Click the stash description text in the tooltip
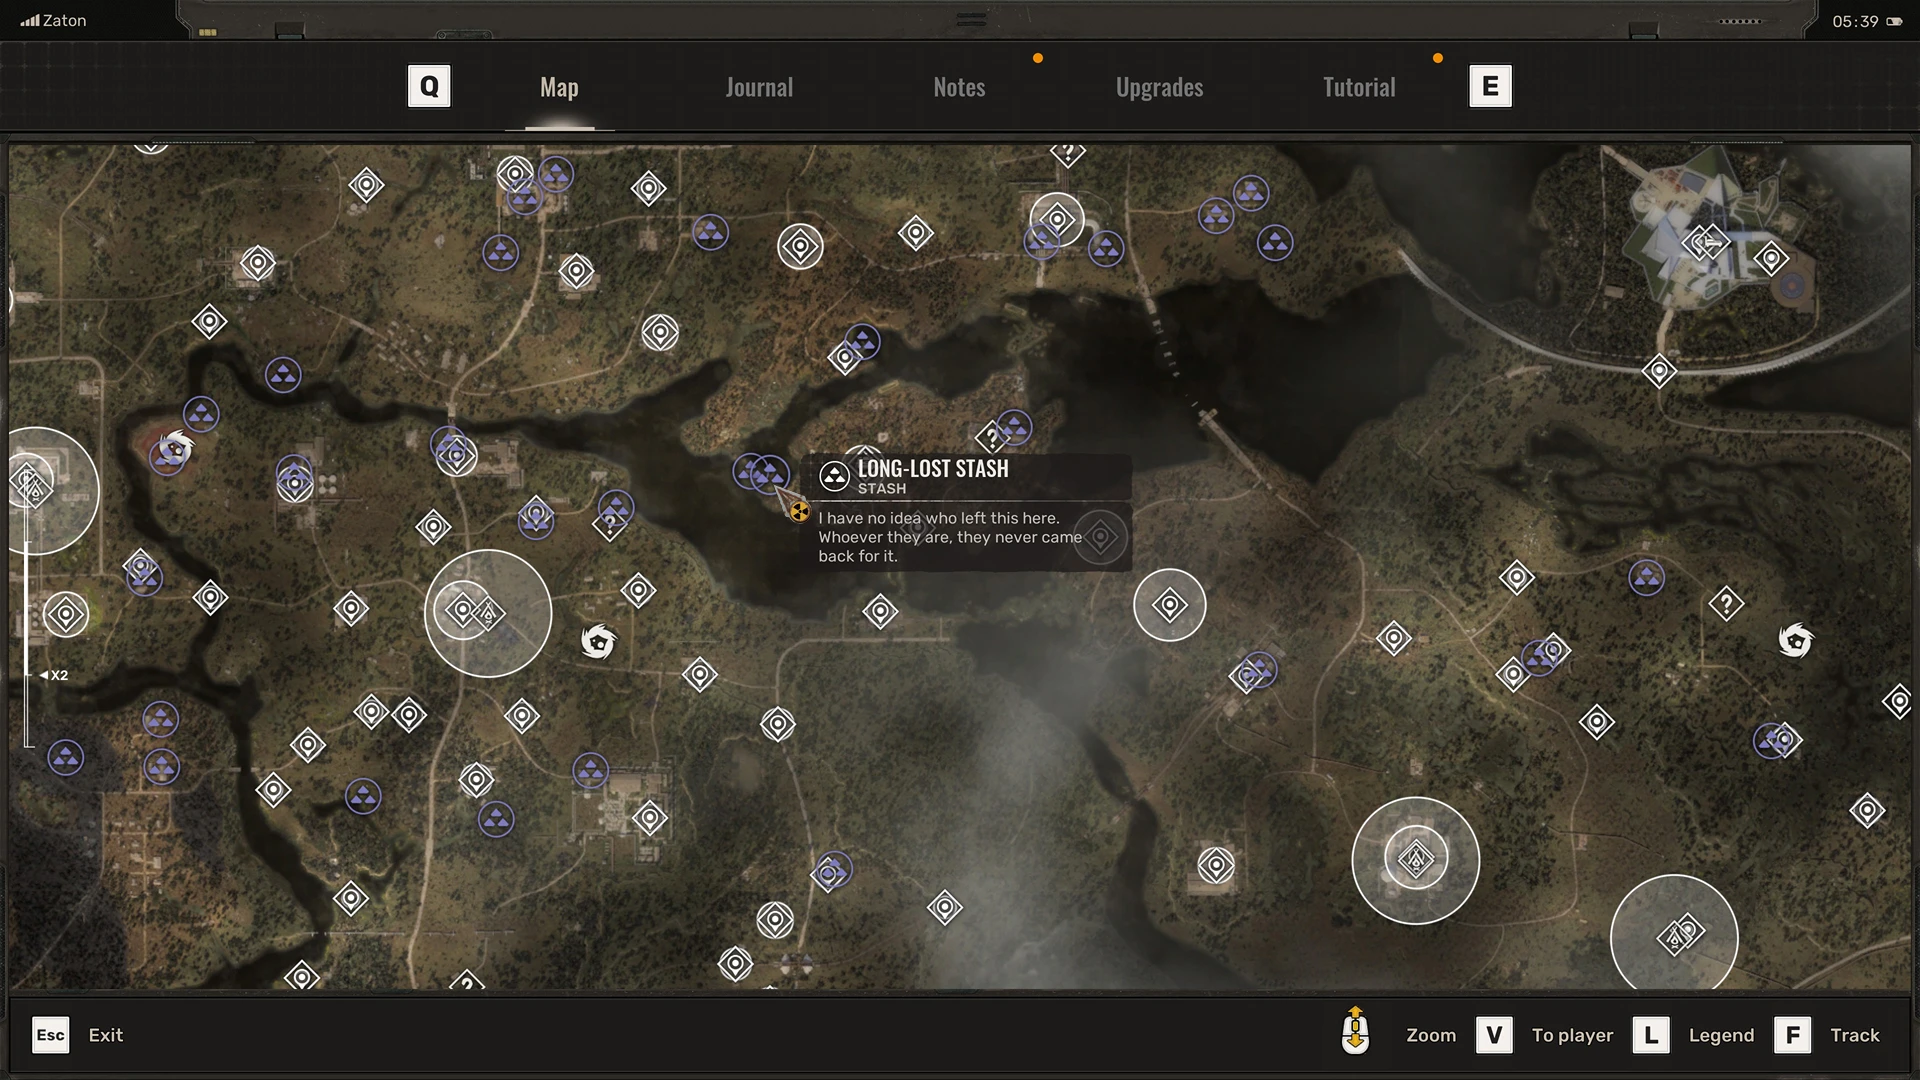 click(x=950, y=537)
